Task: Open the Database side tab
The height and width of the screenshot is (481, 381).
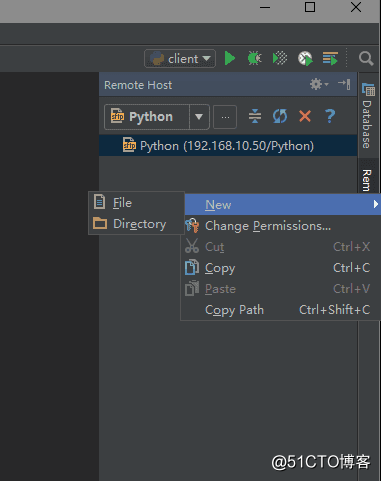Action: [367, 115]
